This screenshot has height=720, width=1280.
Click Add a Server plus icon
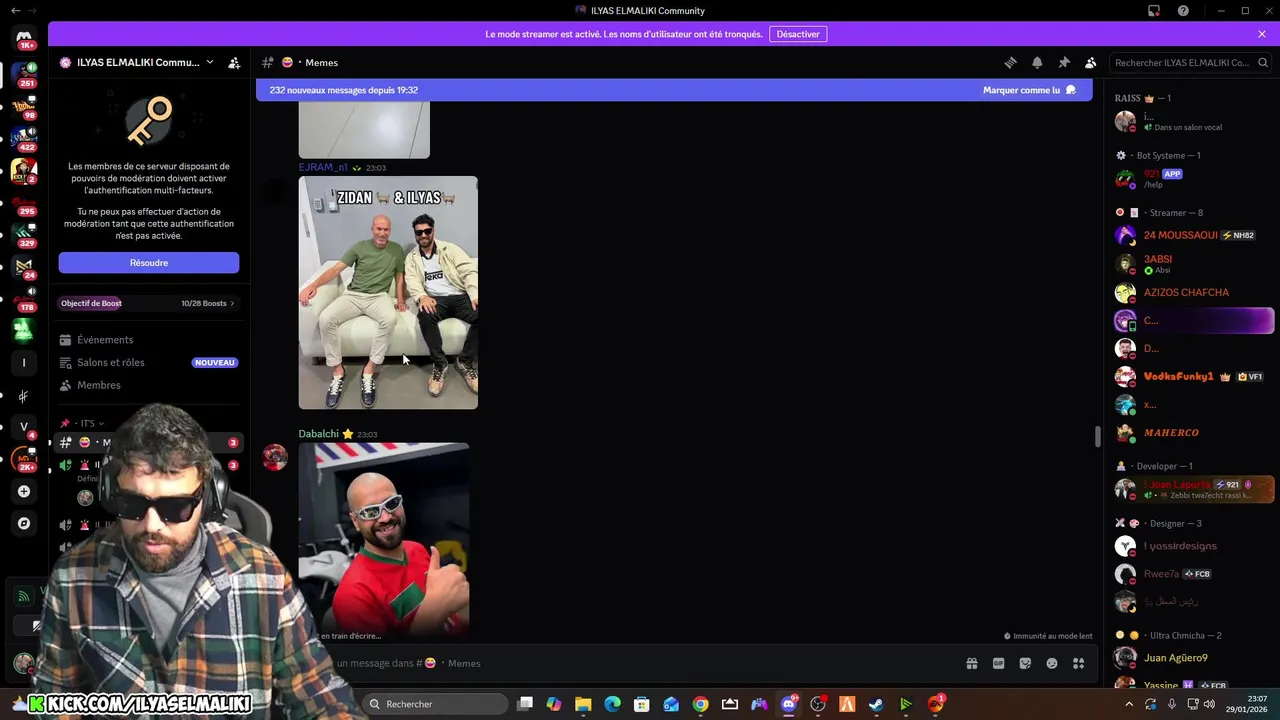24,491
